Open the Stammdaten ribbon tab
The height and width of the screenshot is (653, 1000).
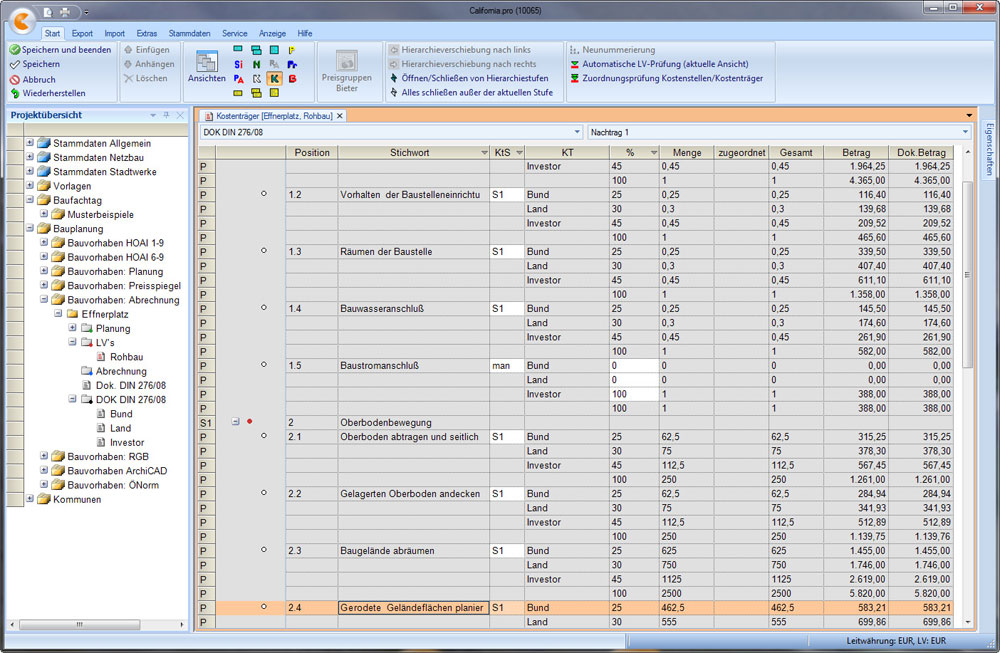[x=188, y=33]
